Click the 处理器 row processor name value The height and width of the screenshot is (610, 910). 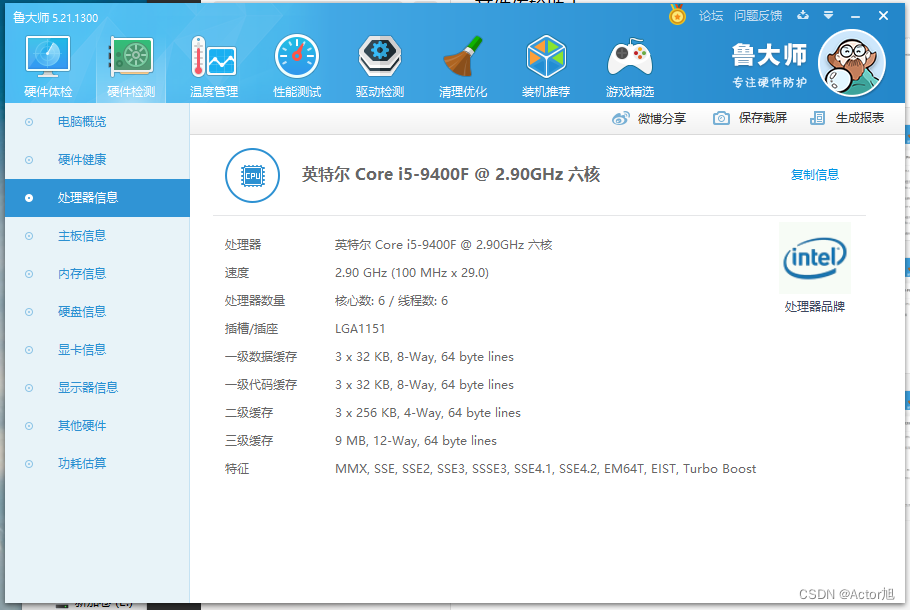coord(443,245)
